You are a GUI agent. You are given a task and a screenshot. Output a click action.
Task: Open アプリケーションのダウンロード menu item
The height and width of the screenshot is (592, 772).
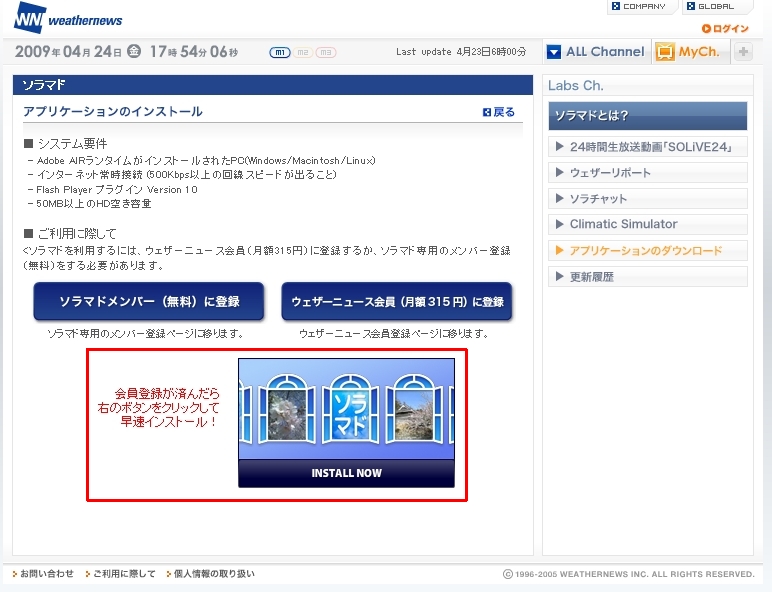[647, 251]
